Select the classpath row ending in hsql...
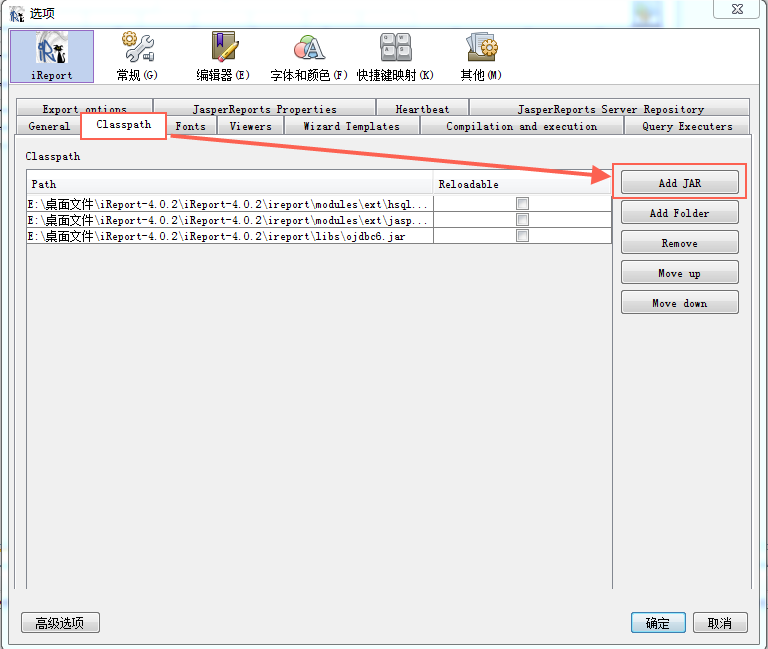Viewport: 768px width, 649px height. 319,204
